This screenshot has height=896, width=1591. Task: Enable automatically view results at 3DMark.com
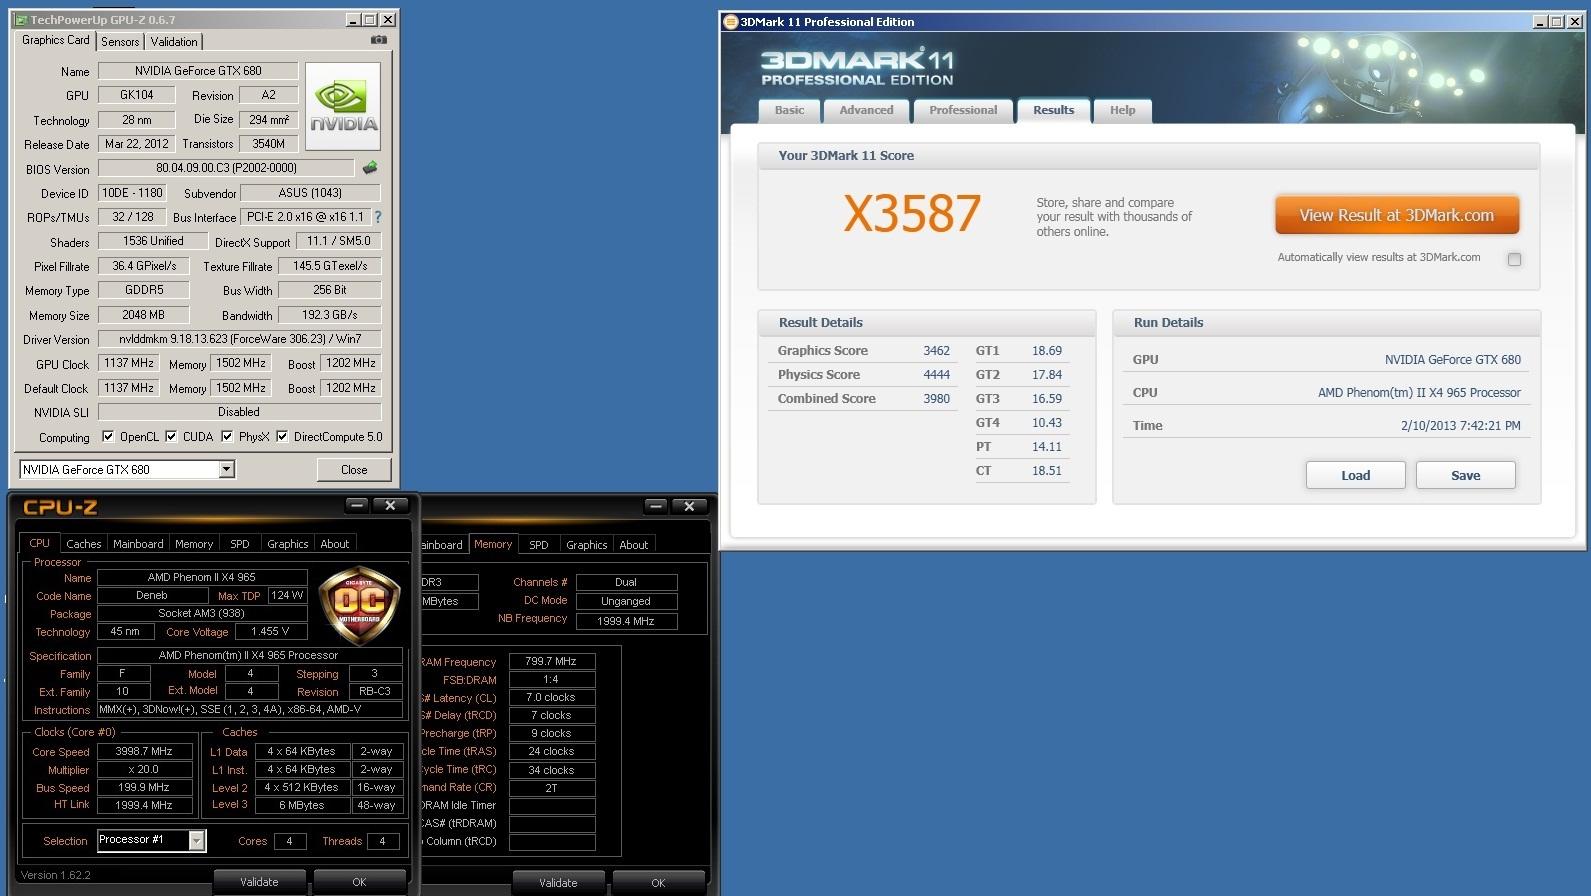[1514, 259]
